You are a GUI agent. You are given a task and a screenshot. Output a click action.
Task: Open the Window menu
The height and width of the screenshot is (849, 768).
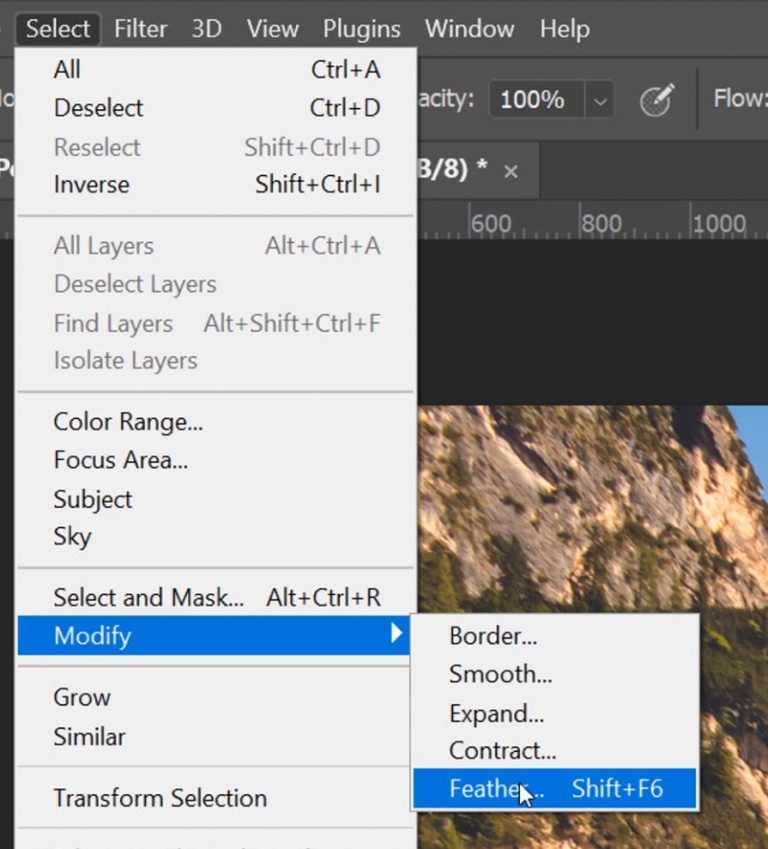(x=468, y=28)
